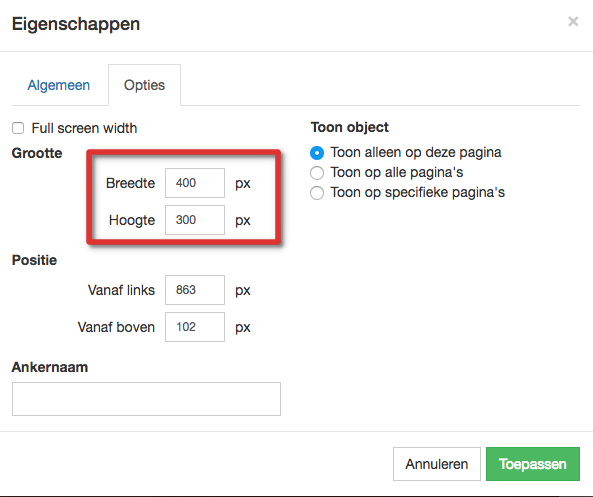This screenshot has height=497, width=593.
Task: Cancel with the Annuleren button
Action: [437, 464]
